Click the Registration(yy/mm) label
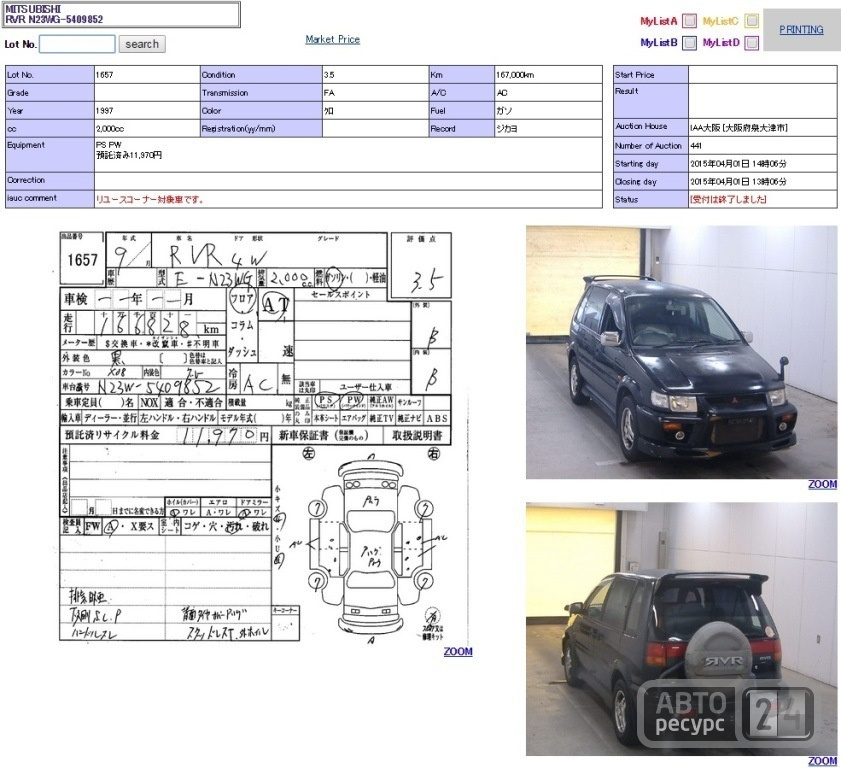 238,129
